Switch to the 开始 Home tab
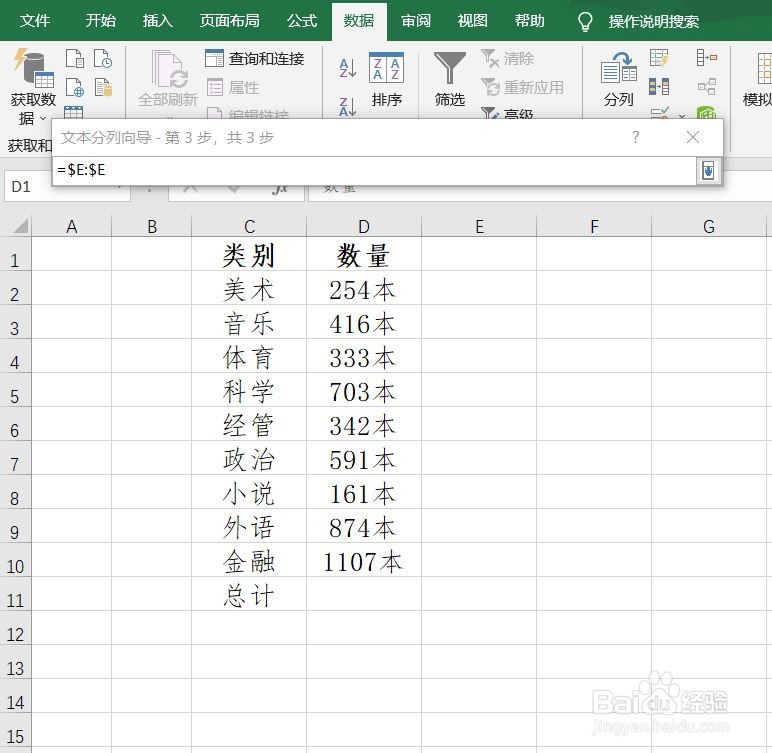The width and height of the screenshot is (772, 753). (100, 21)
